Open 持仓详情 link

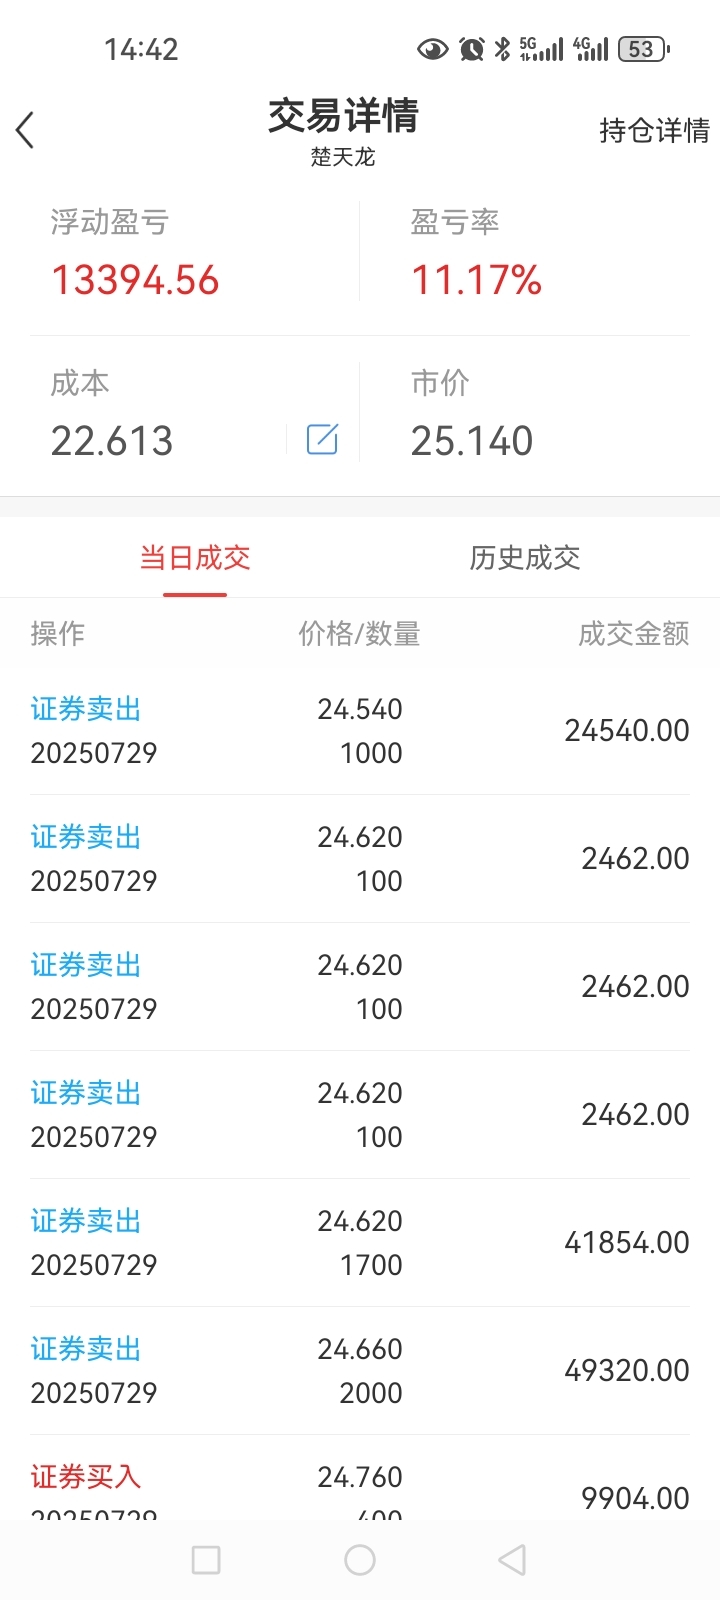[x=655, y=130]
